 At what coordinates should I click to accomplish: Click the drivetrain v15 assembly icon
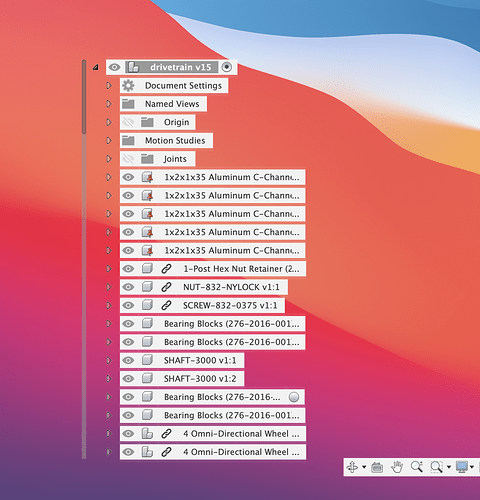(134, 67)
